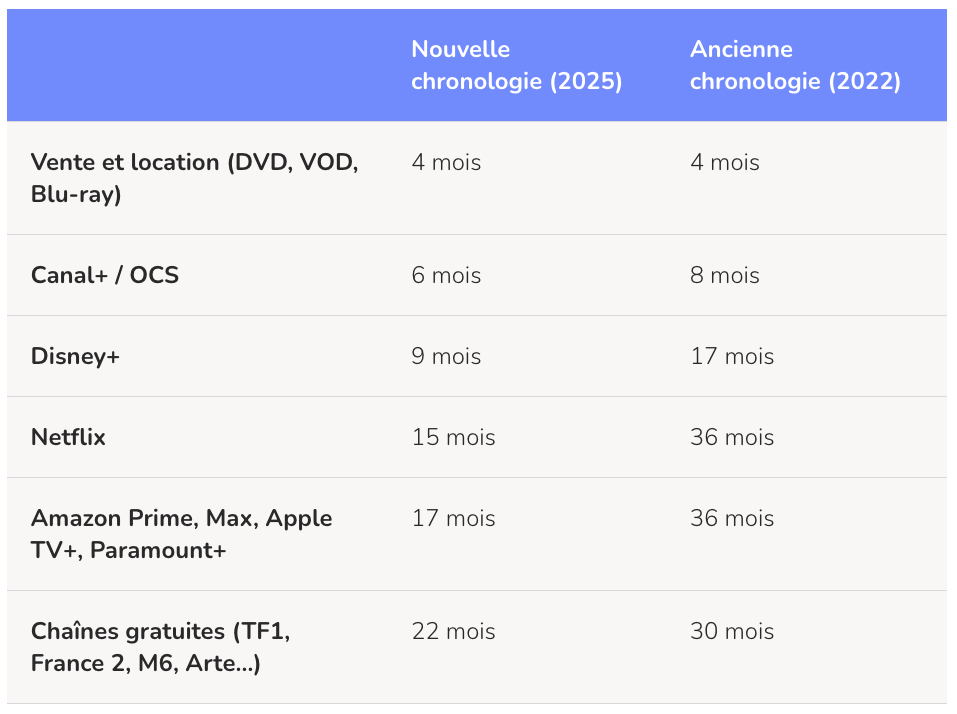This screenshot has height=714, width=957.
Task: Select the Canal+ / OCS row label
Action: pos(105,275)
